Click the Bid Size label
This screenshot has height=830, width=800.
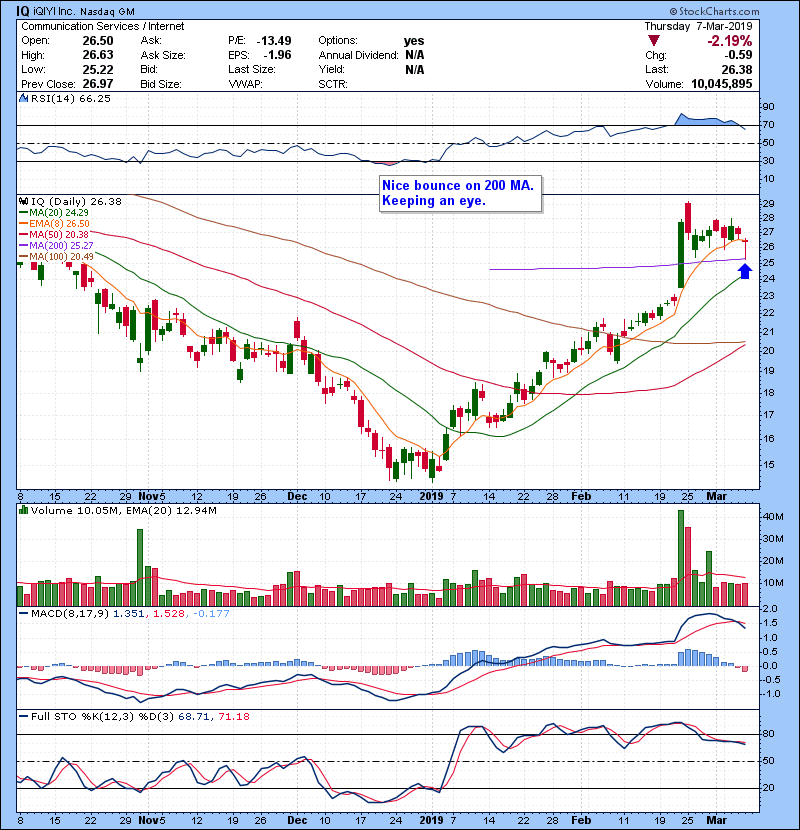pos(161,84)
